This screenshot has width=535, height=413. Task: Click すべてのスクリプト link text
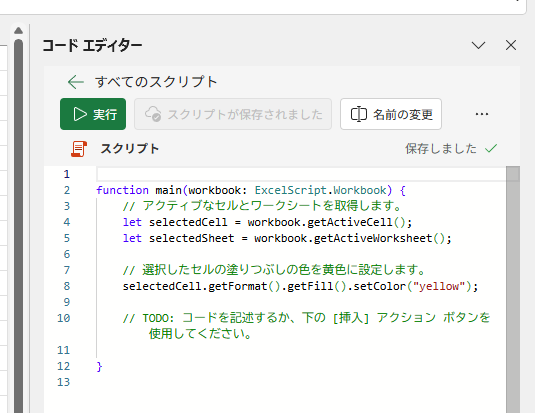pos(156,82)
